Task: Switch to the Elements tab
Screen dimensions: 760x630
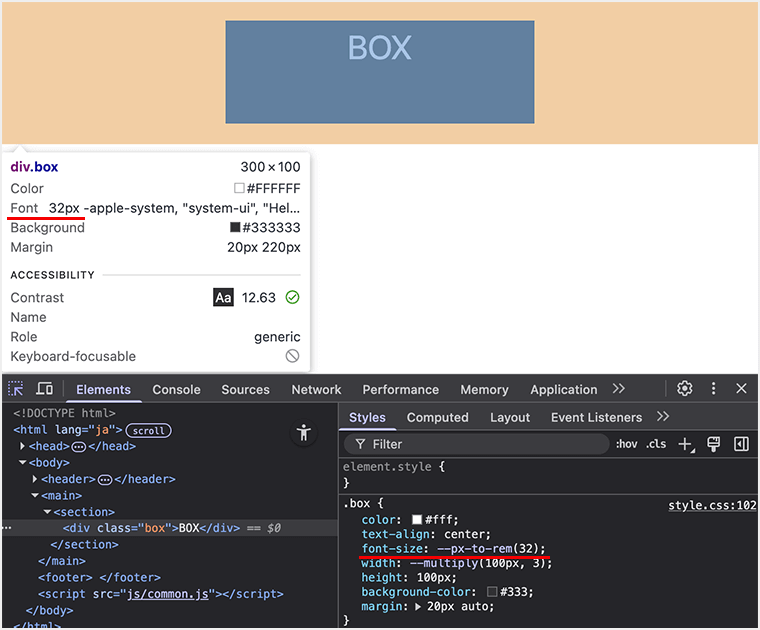Action: point(103,390)
